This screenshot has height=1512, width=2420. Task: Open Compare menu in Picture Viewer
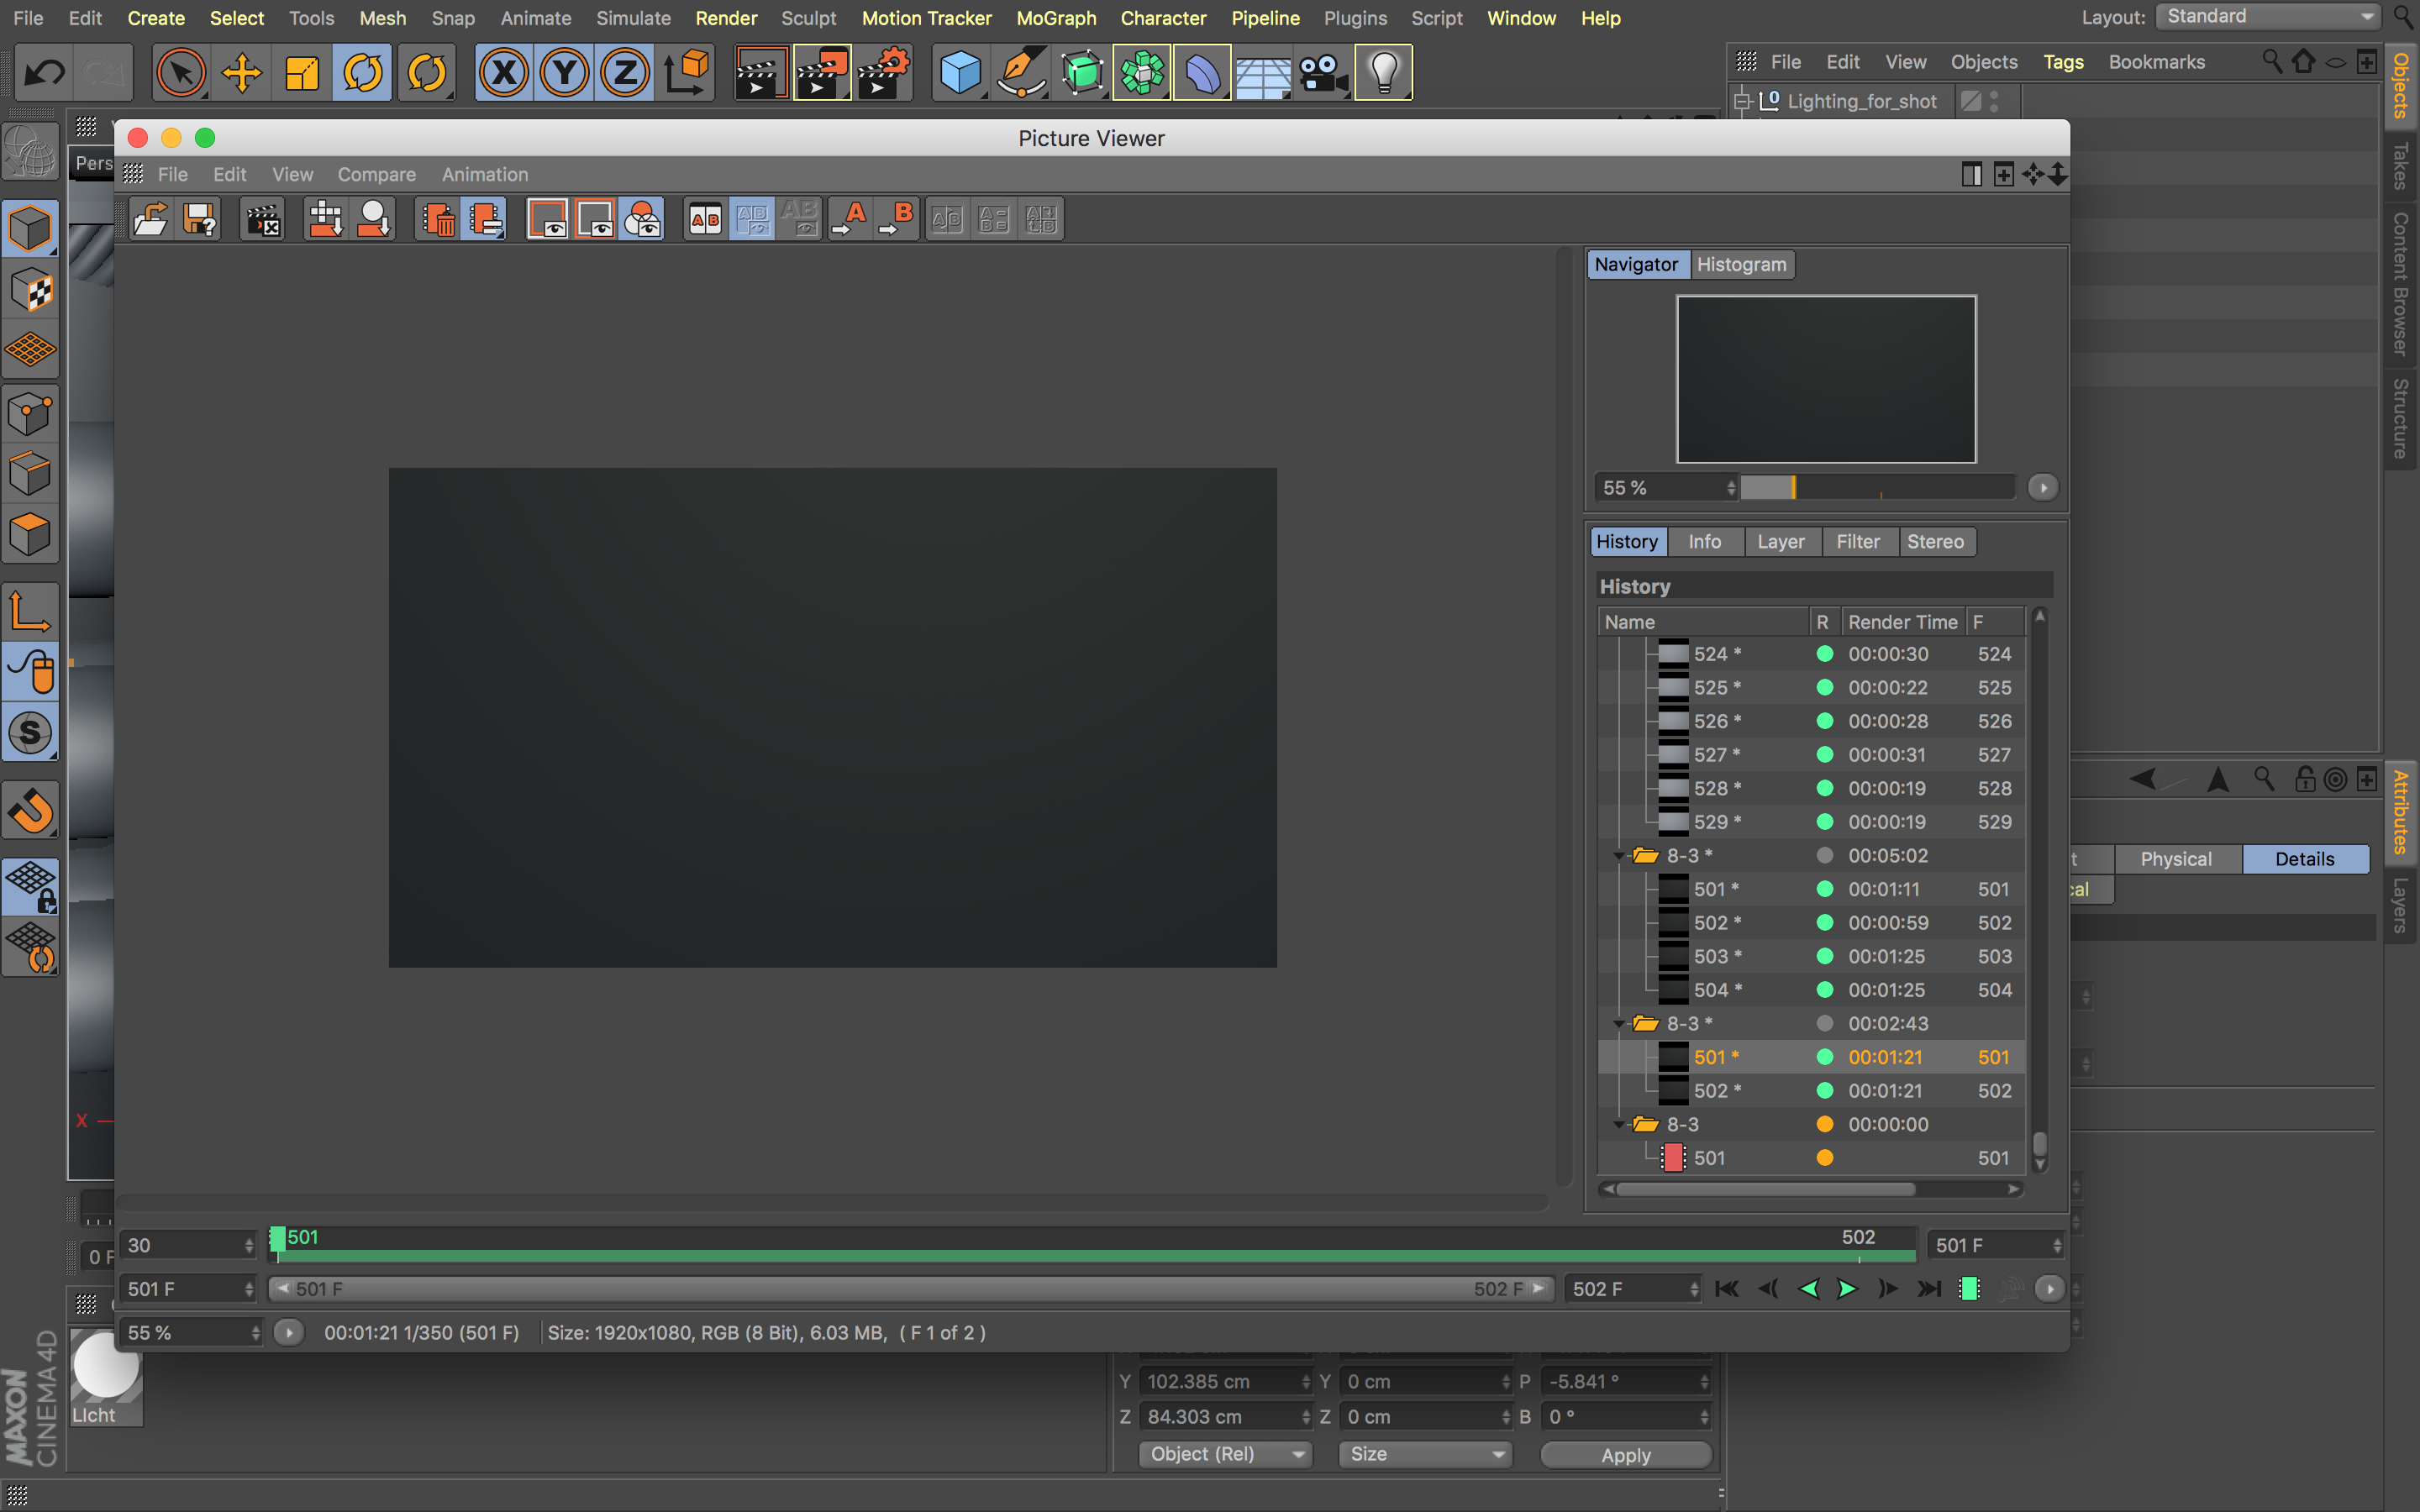[376, 174]
